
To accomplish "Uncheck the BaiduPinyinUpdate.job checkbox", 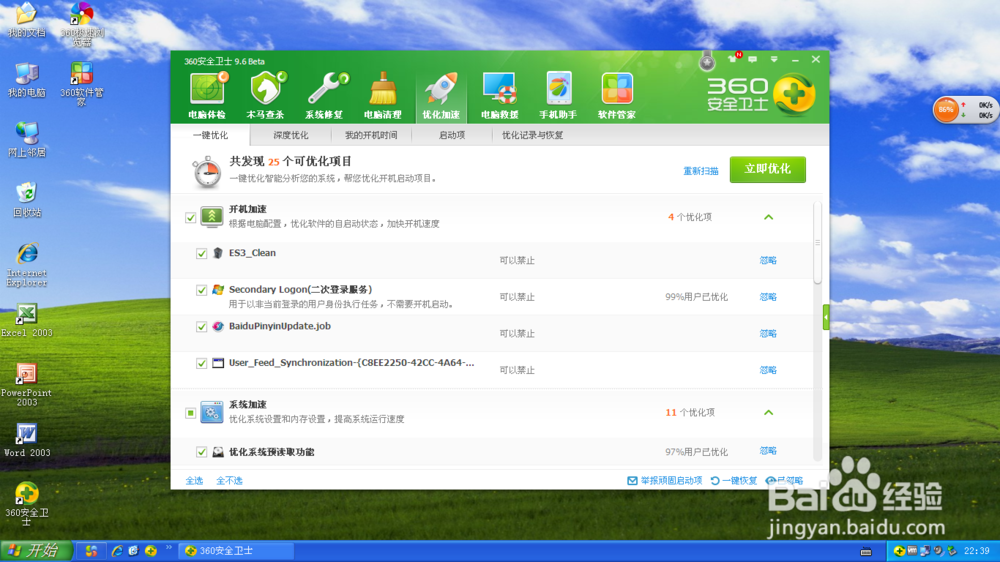I will click(x=202, y=327).
